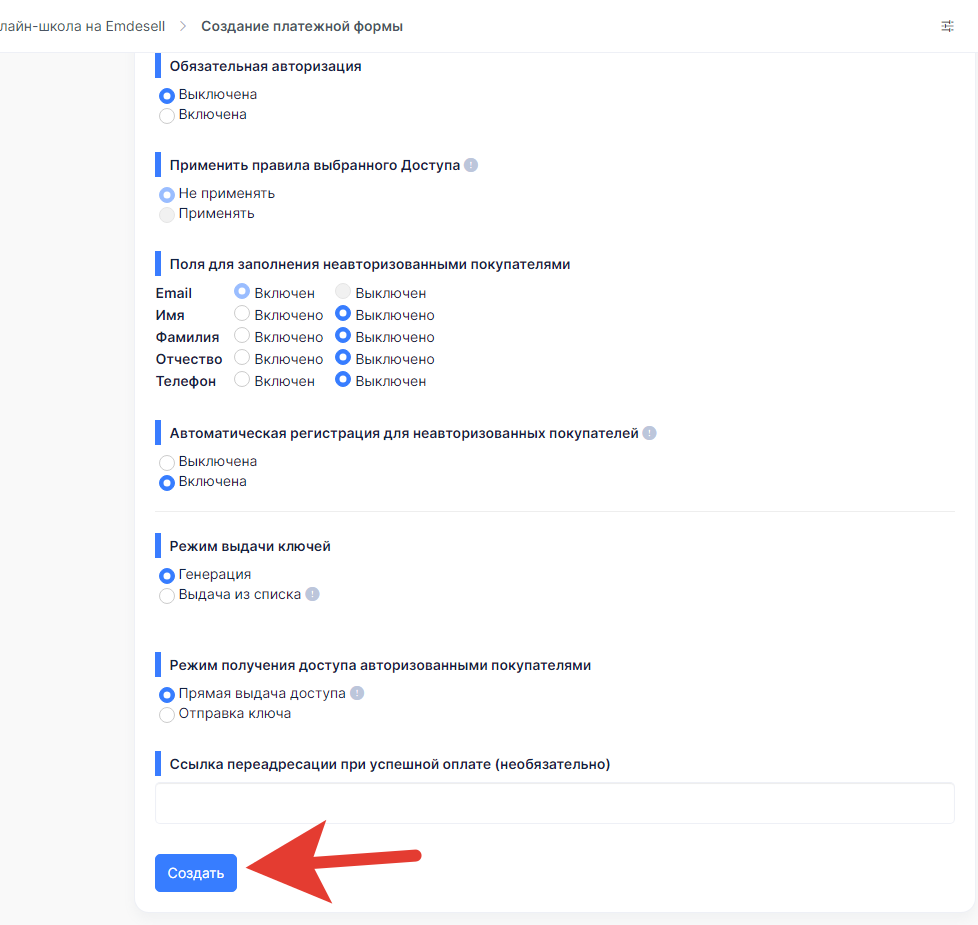The height and width of the screenshot is (925, 978).
Task: Click the Создать button
Action: click(x=196, y=873)
